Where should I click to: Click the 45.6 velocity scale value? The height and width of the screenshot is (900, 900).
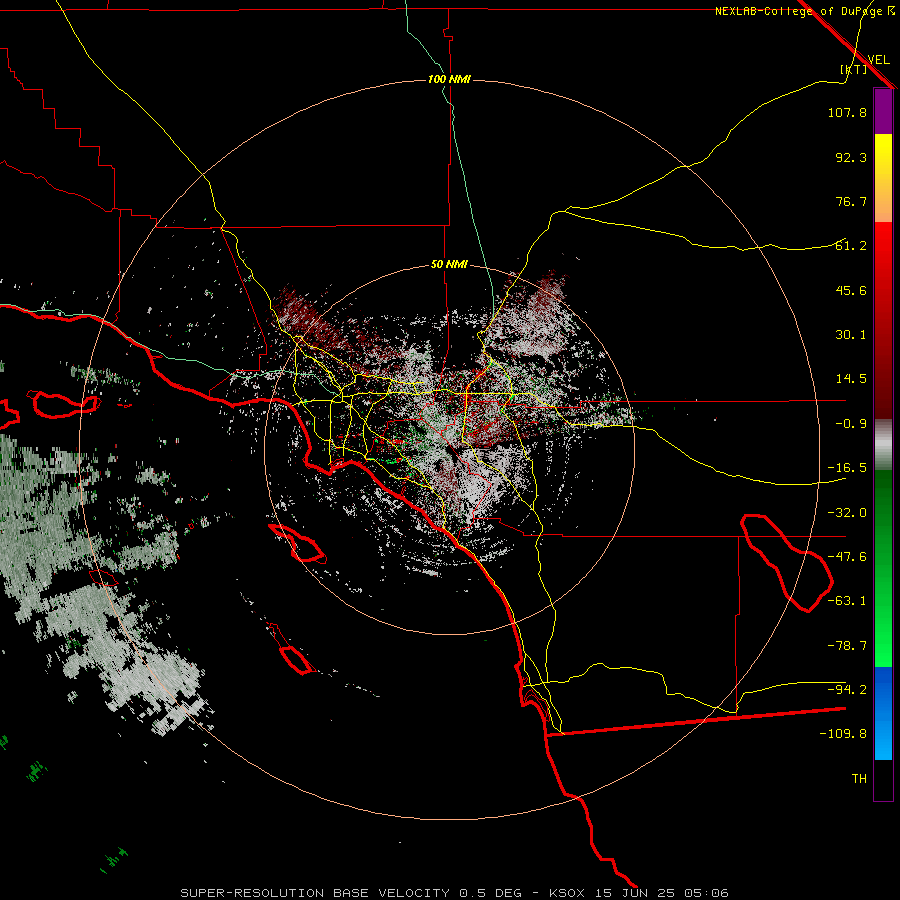point(851,290)
